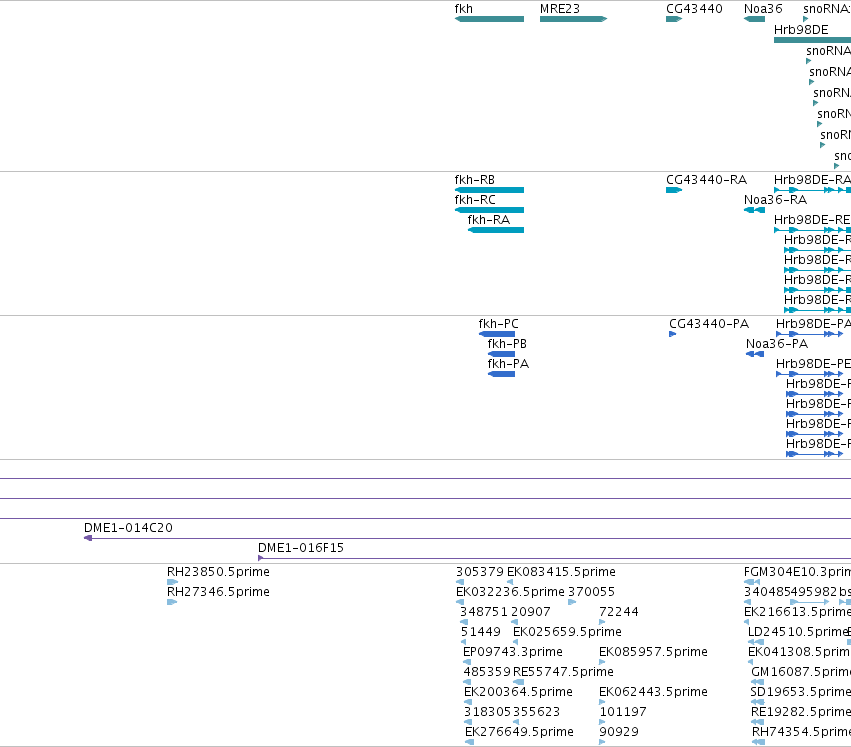Click EST EK200364.5prime
Image resolution: width=851 pixels, height=747 pixels.
tap(468, 702)
